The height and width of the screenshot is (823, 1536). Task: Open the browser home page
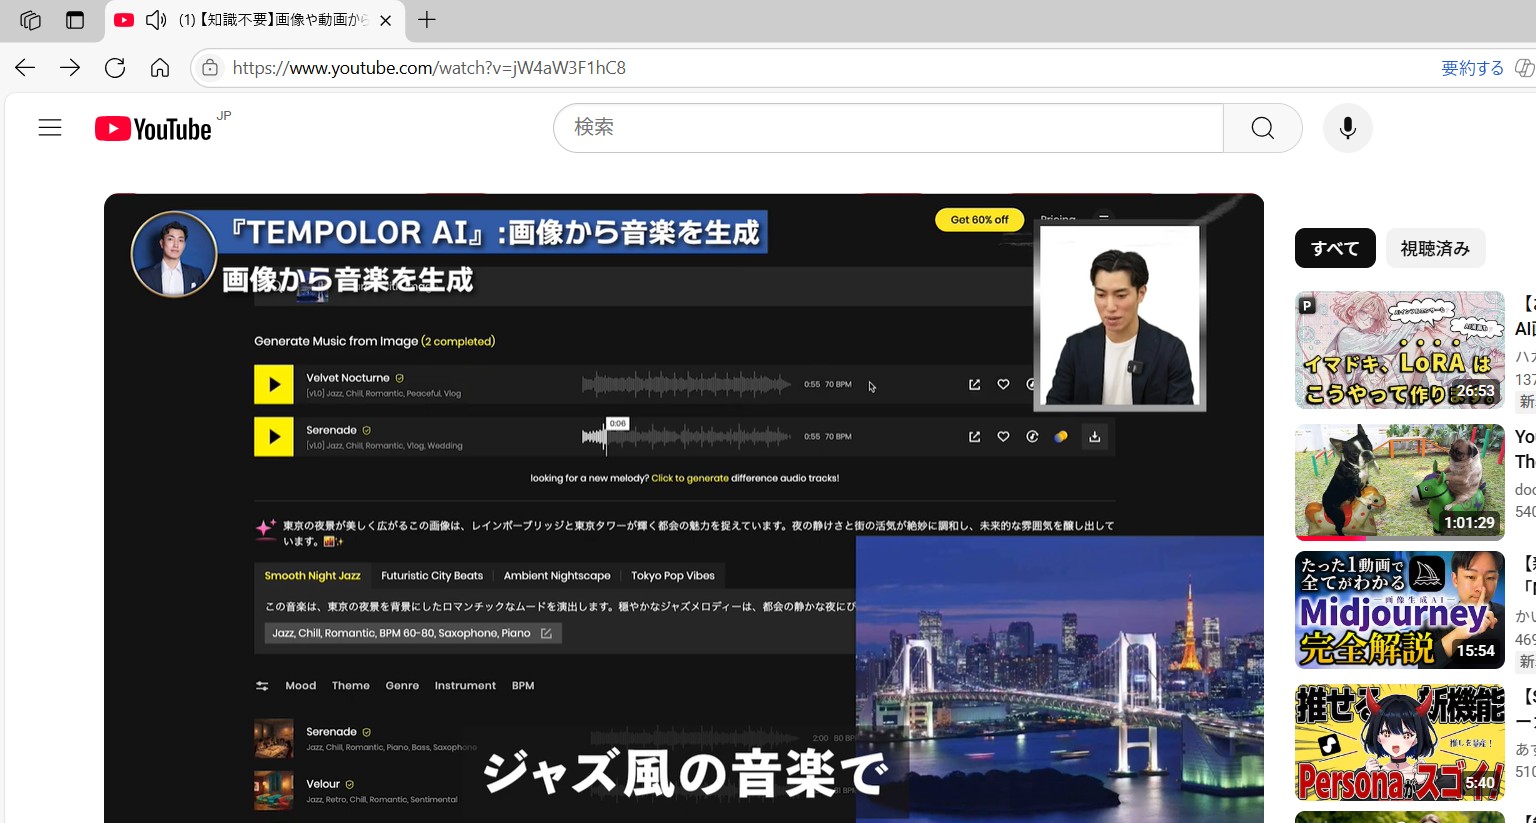pos(160,68)
